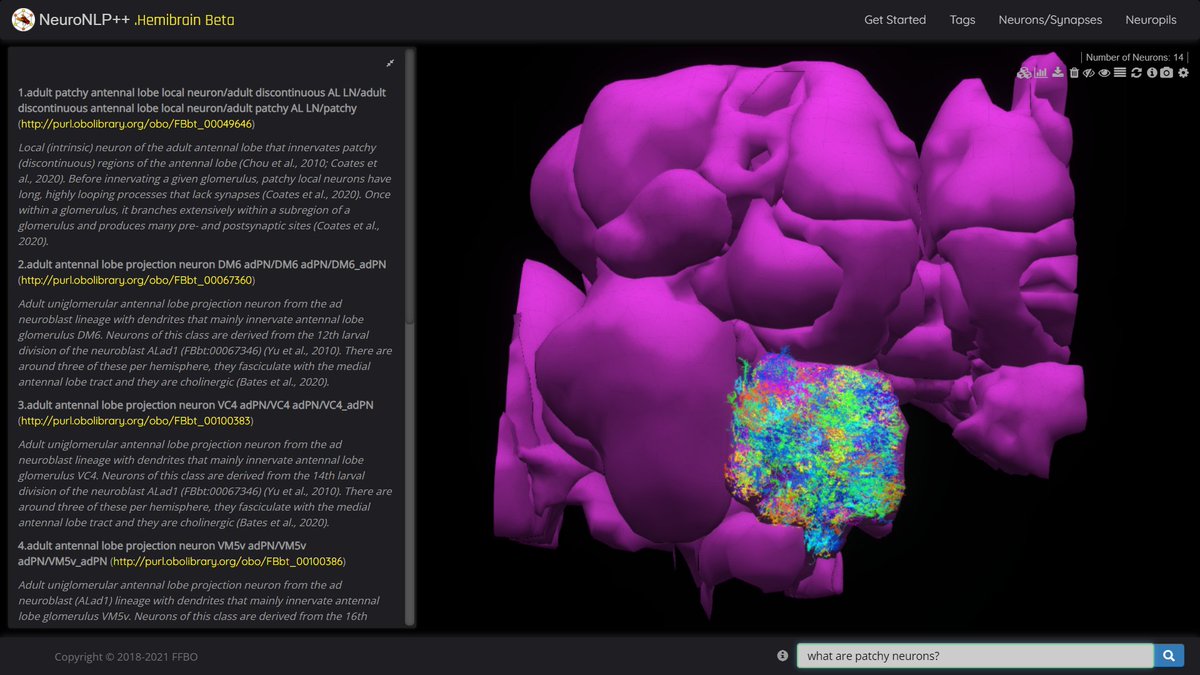
Task: Toggle the eye show-all icon
Action: [1104, 73]
